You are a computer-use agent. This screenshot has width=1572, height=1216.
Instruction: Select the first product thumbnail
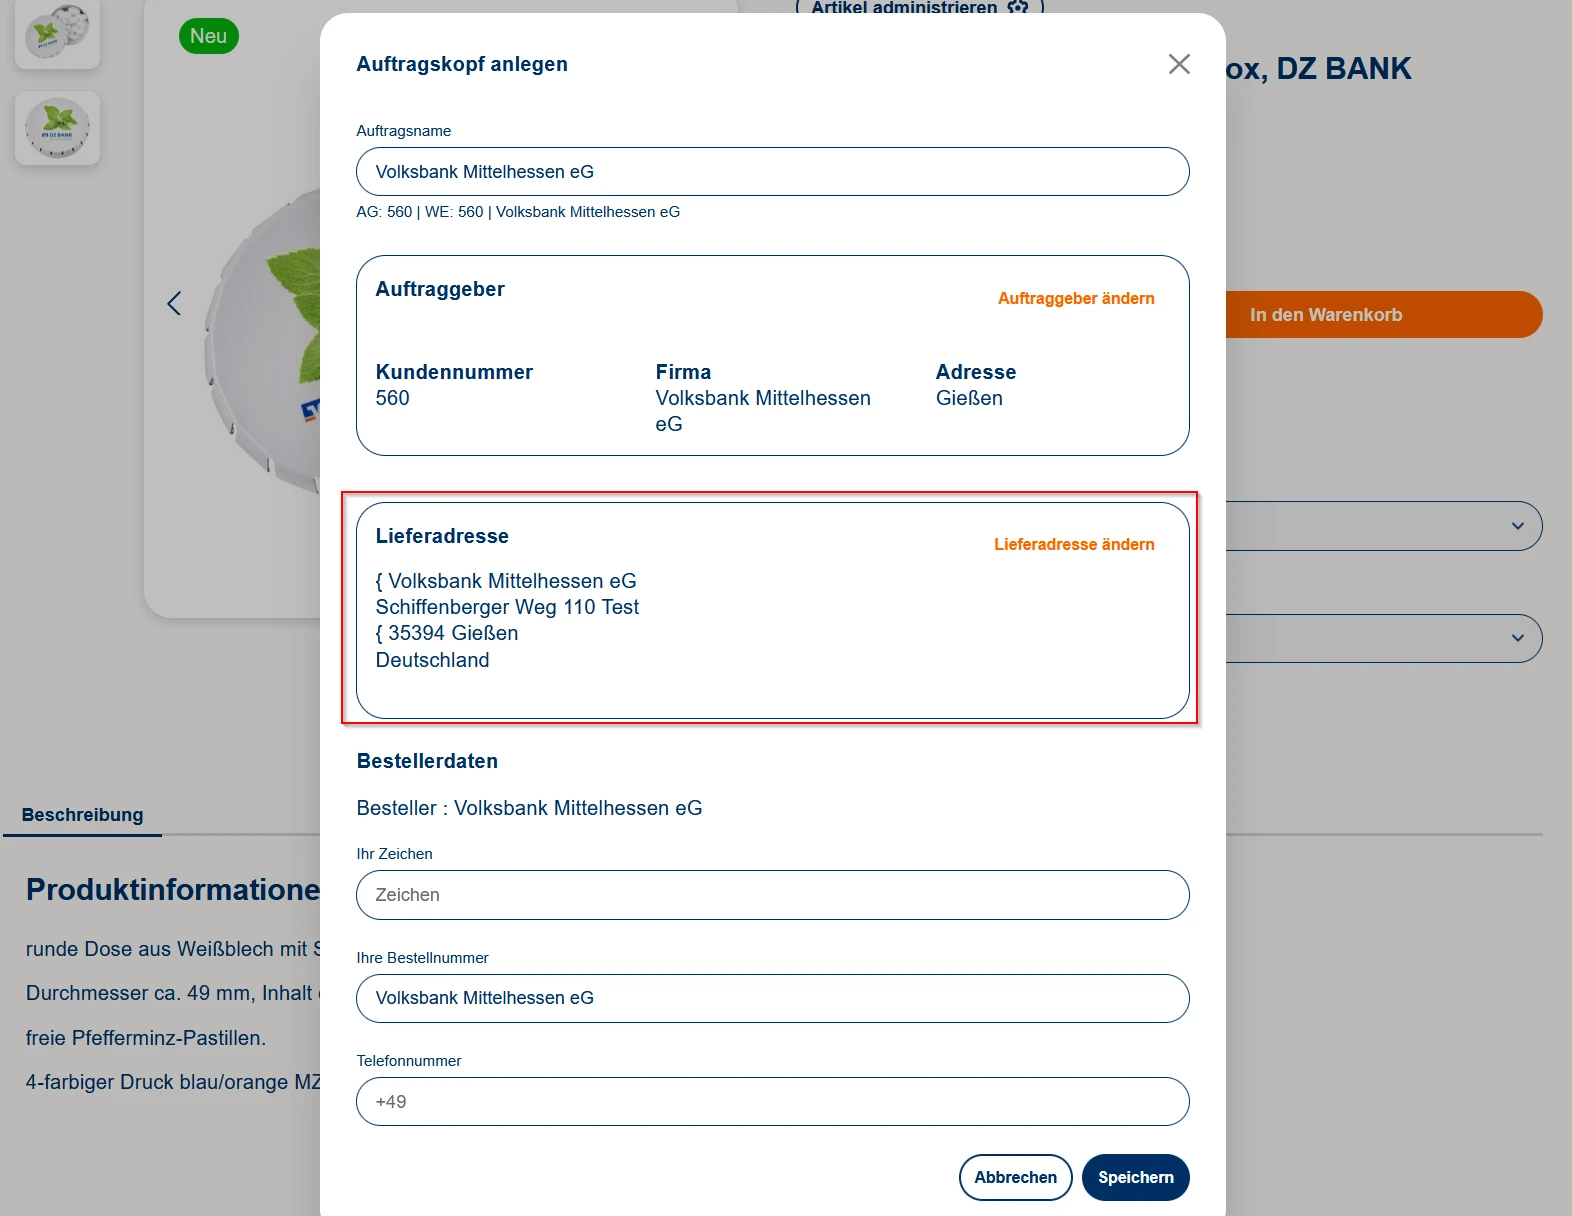click(57, 32)
